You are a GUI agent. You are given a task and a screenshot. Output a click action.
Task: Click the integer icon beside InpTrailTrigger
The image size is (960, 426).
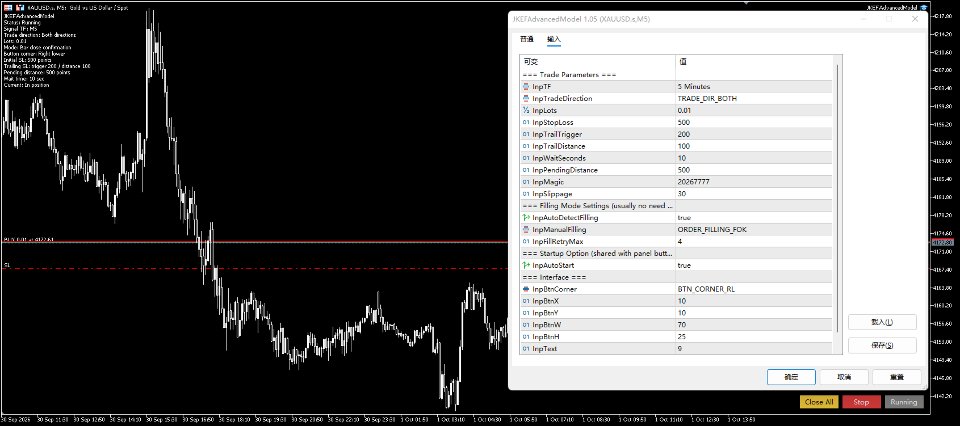coord(526,134)
